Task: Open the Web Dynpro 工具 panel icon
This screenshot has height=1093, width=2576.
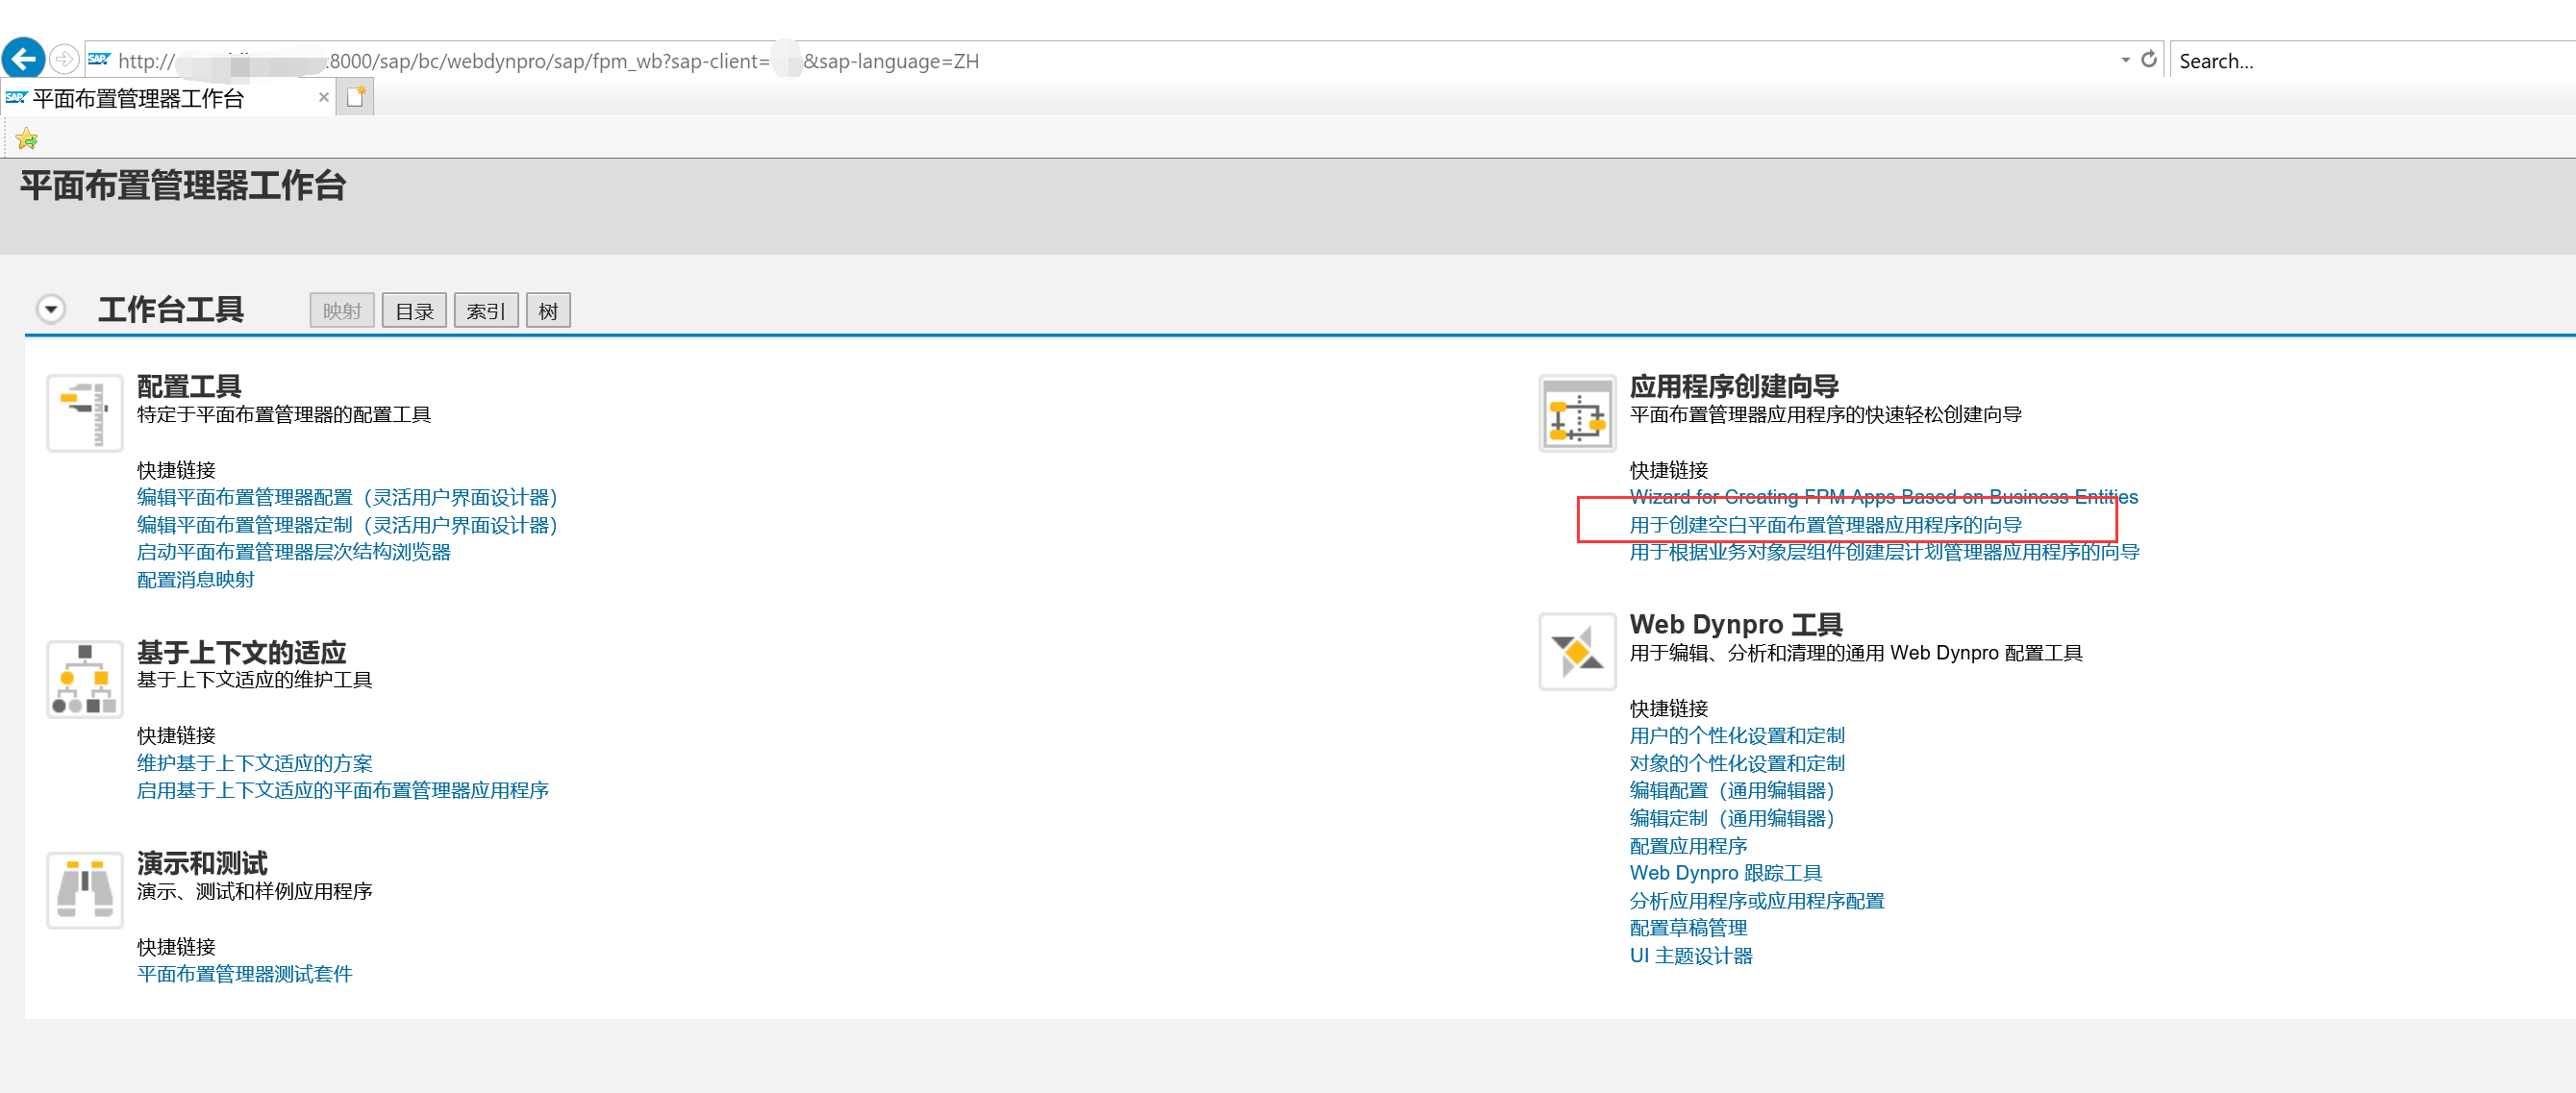Action: pyautogui.click(x=1576, y=650)
